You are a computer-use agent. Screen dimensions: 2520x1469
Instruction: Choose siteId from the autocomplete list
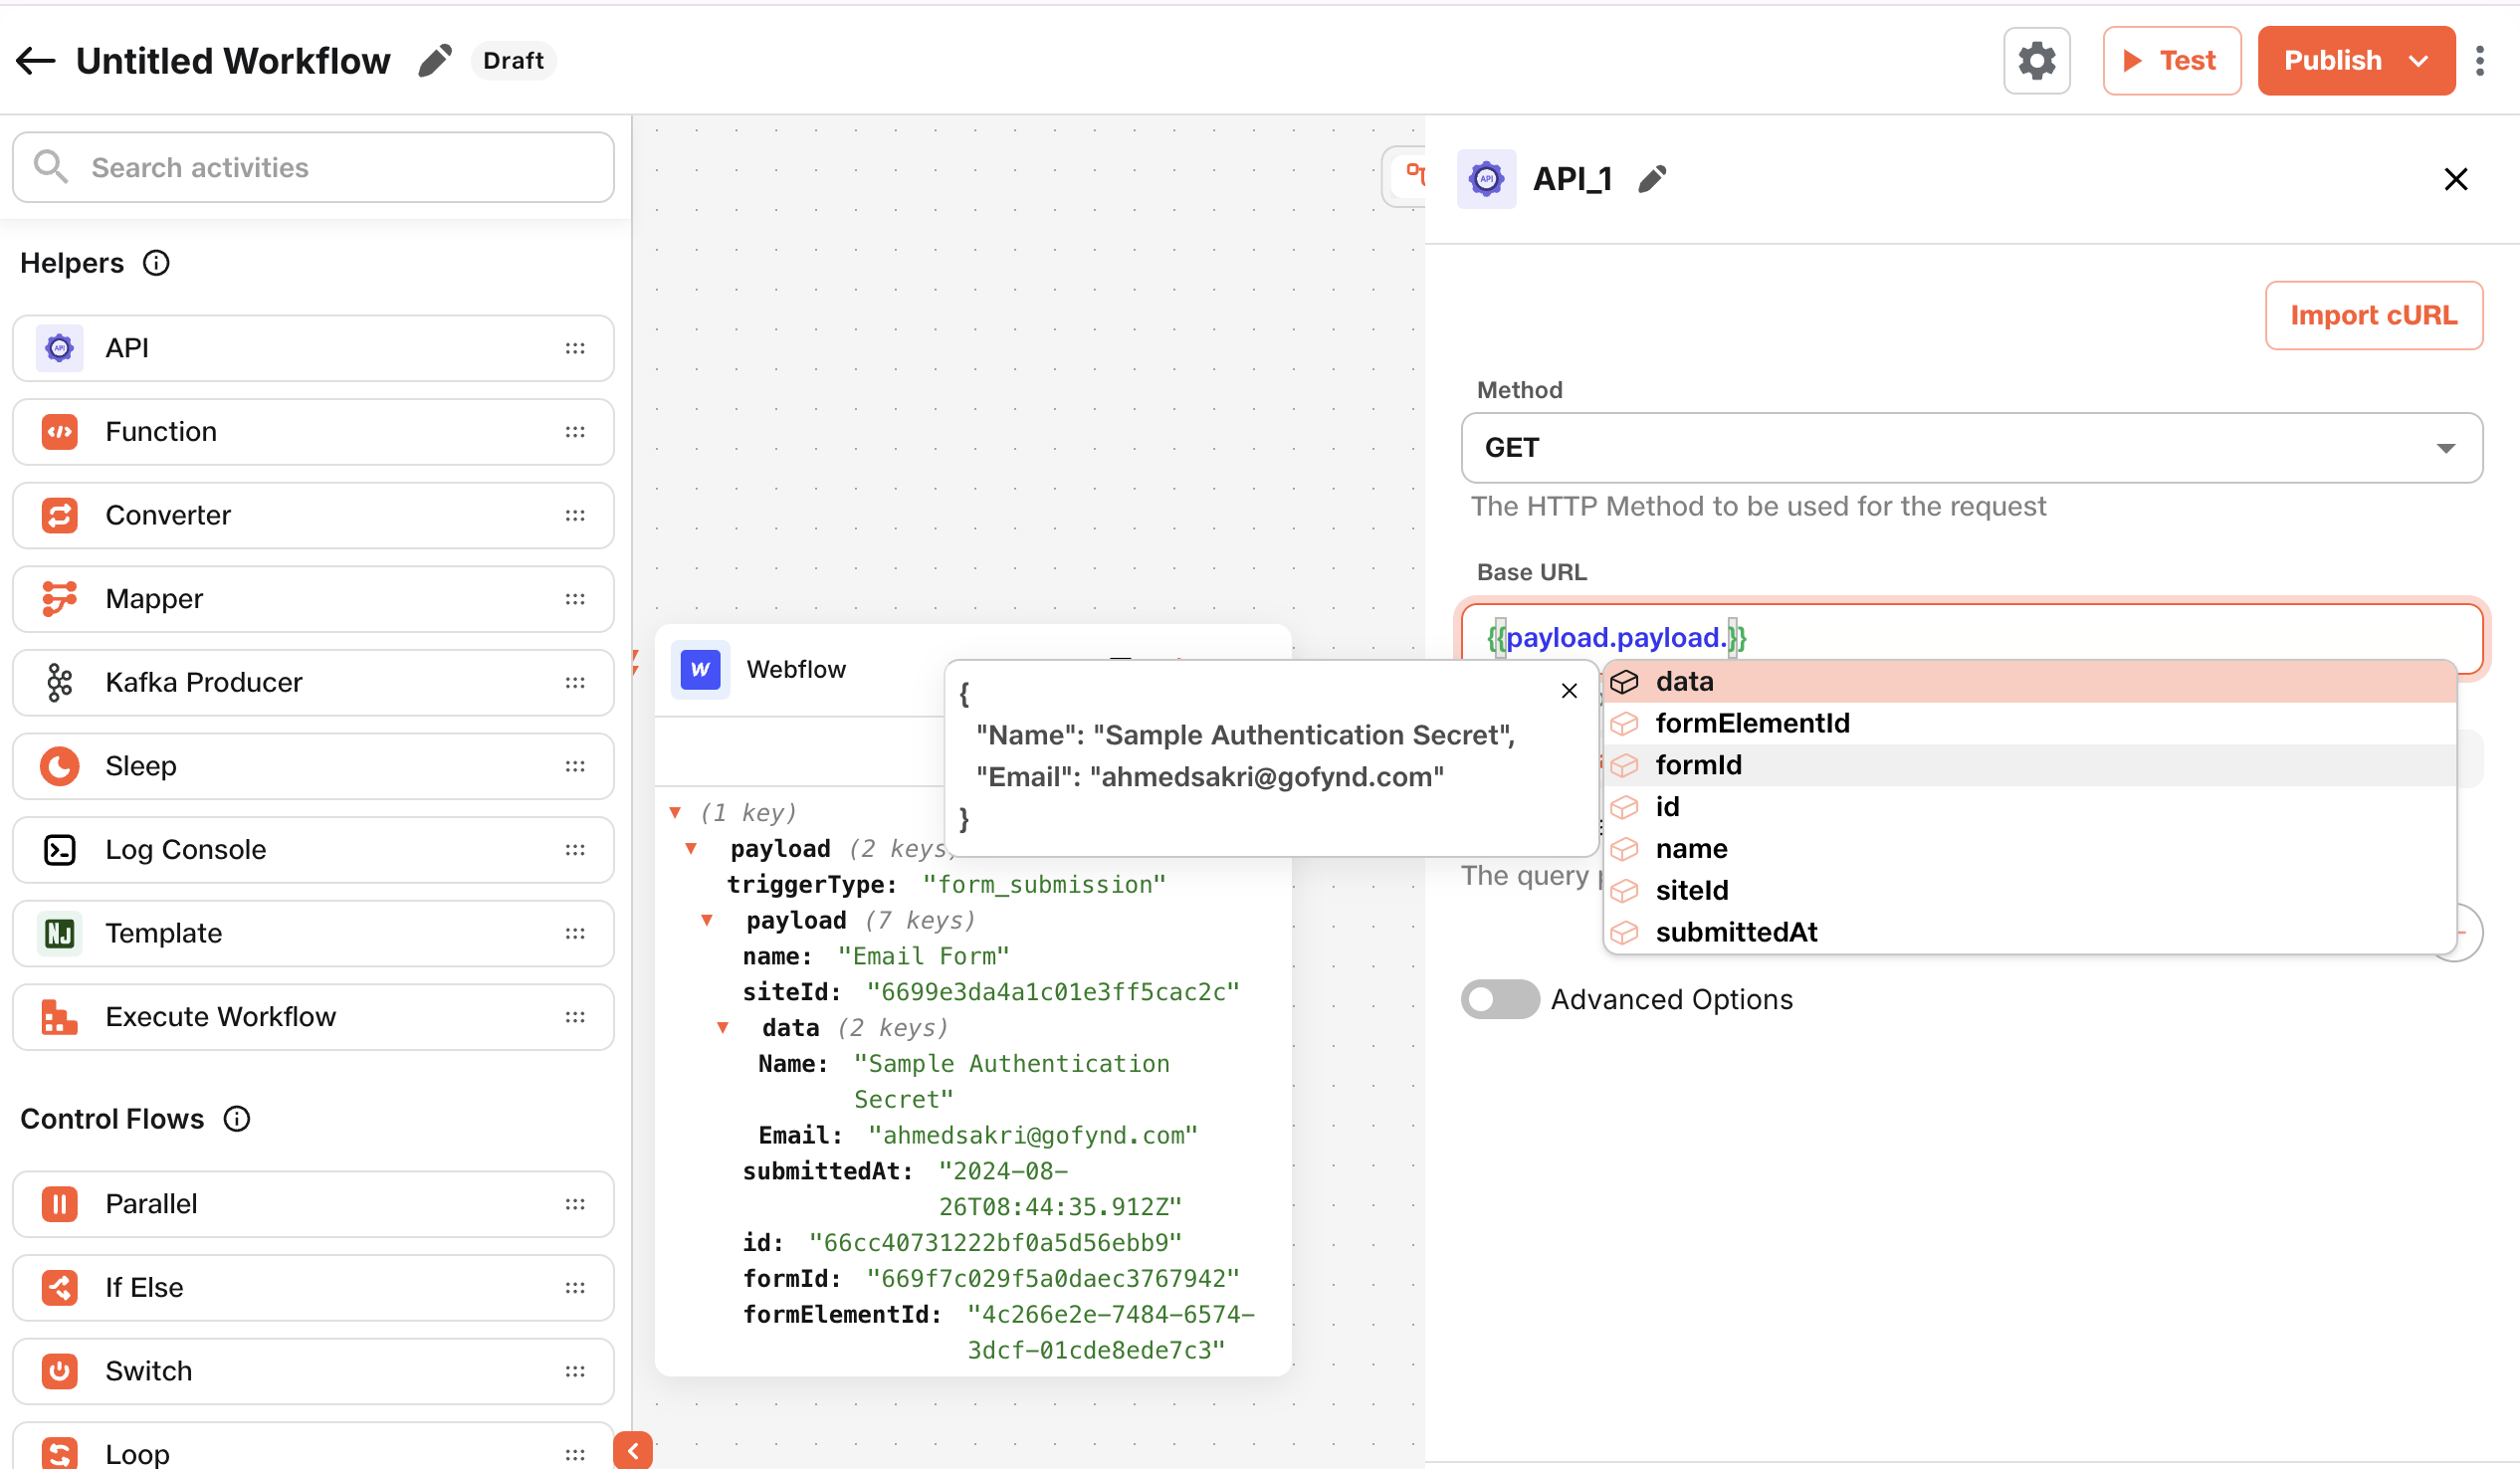point(2029,890)
